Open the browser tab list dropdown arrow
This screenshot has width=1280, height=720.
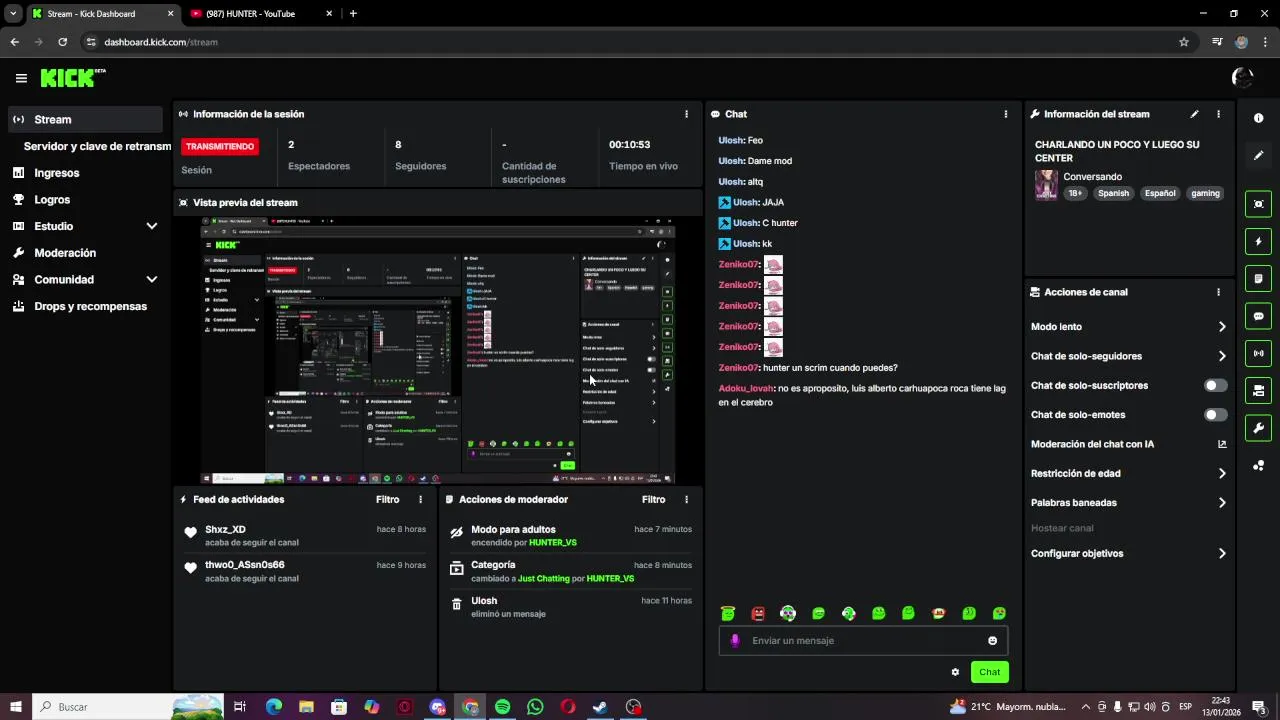coord(13,14)
